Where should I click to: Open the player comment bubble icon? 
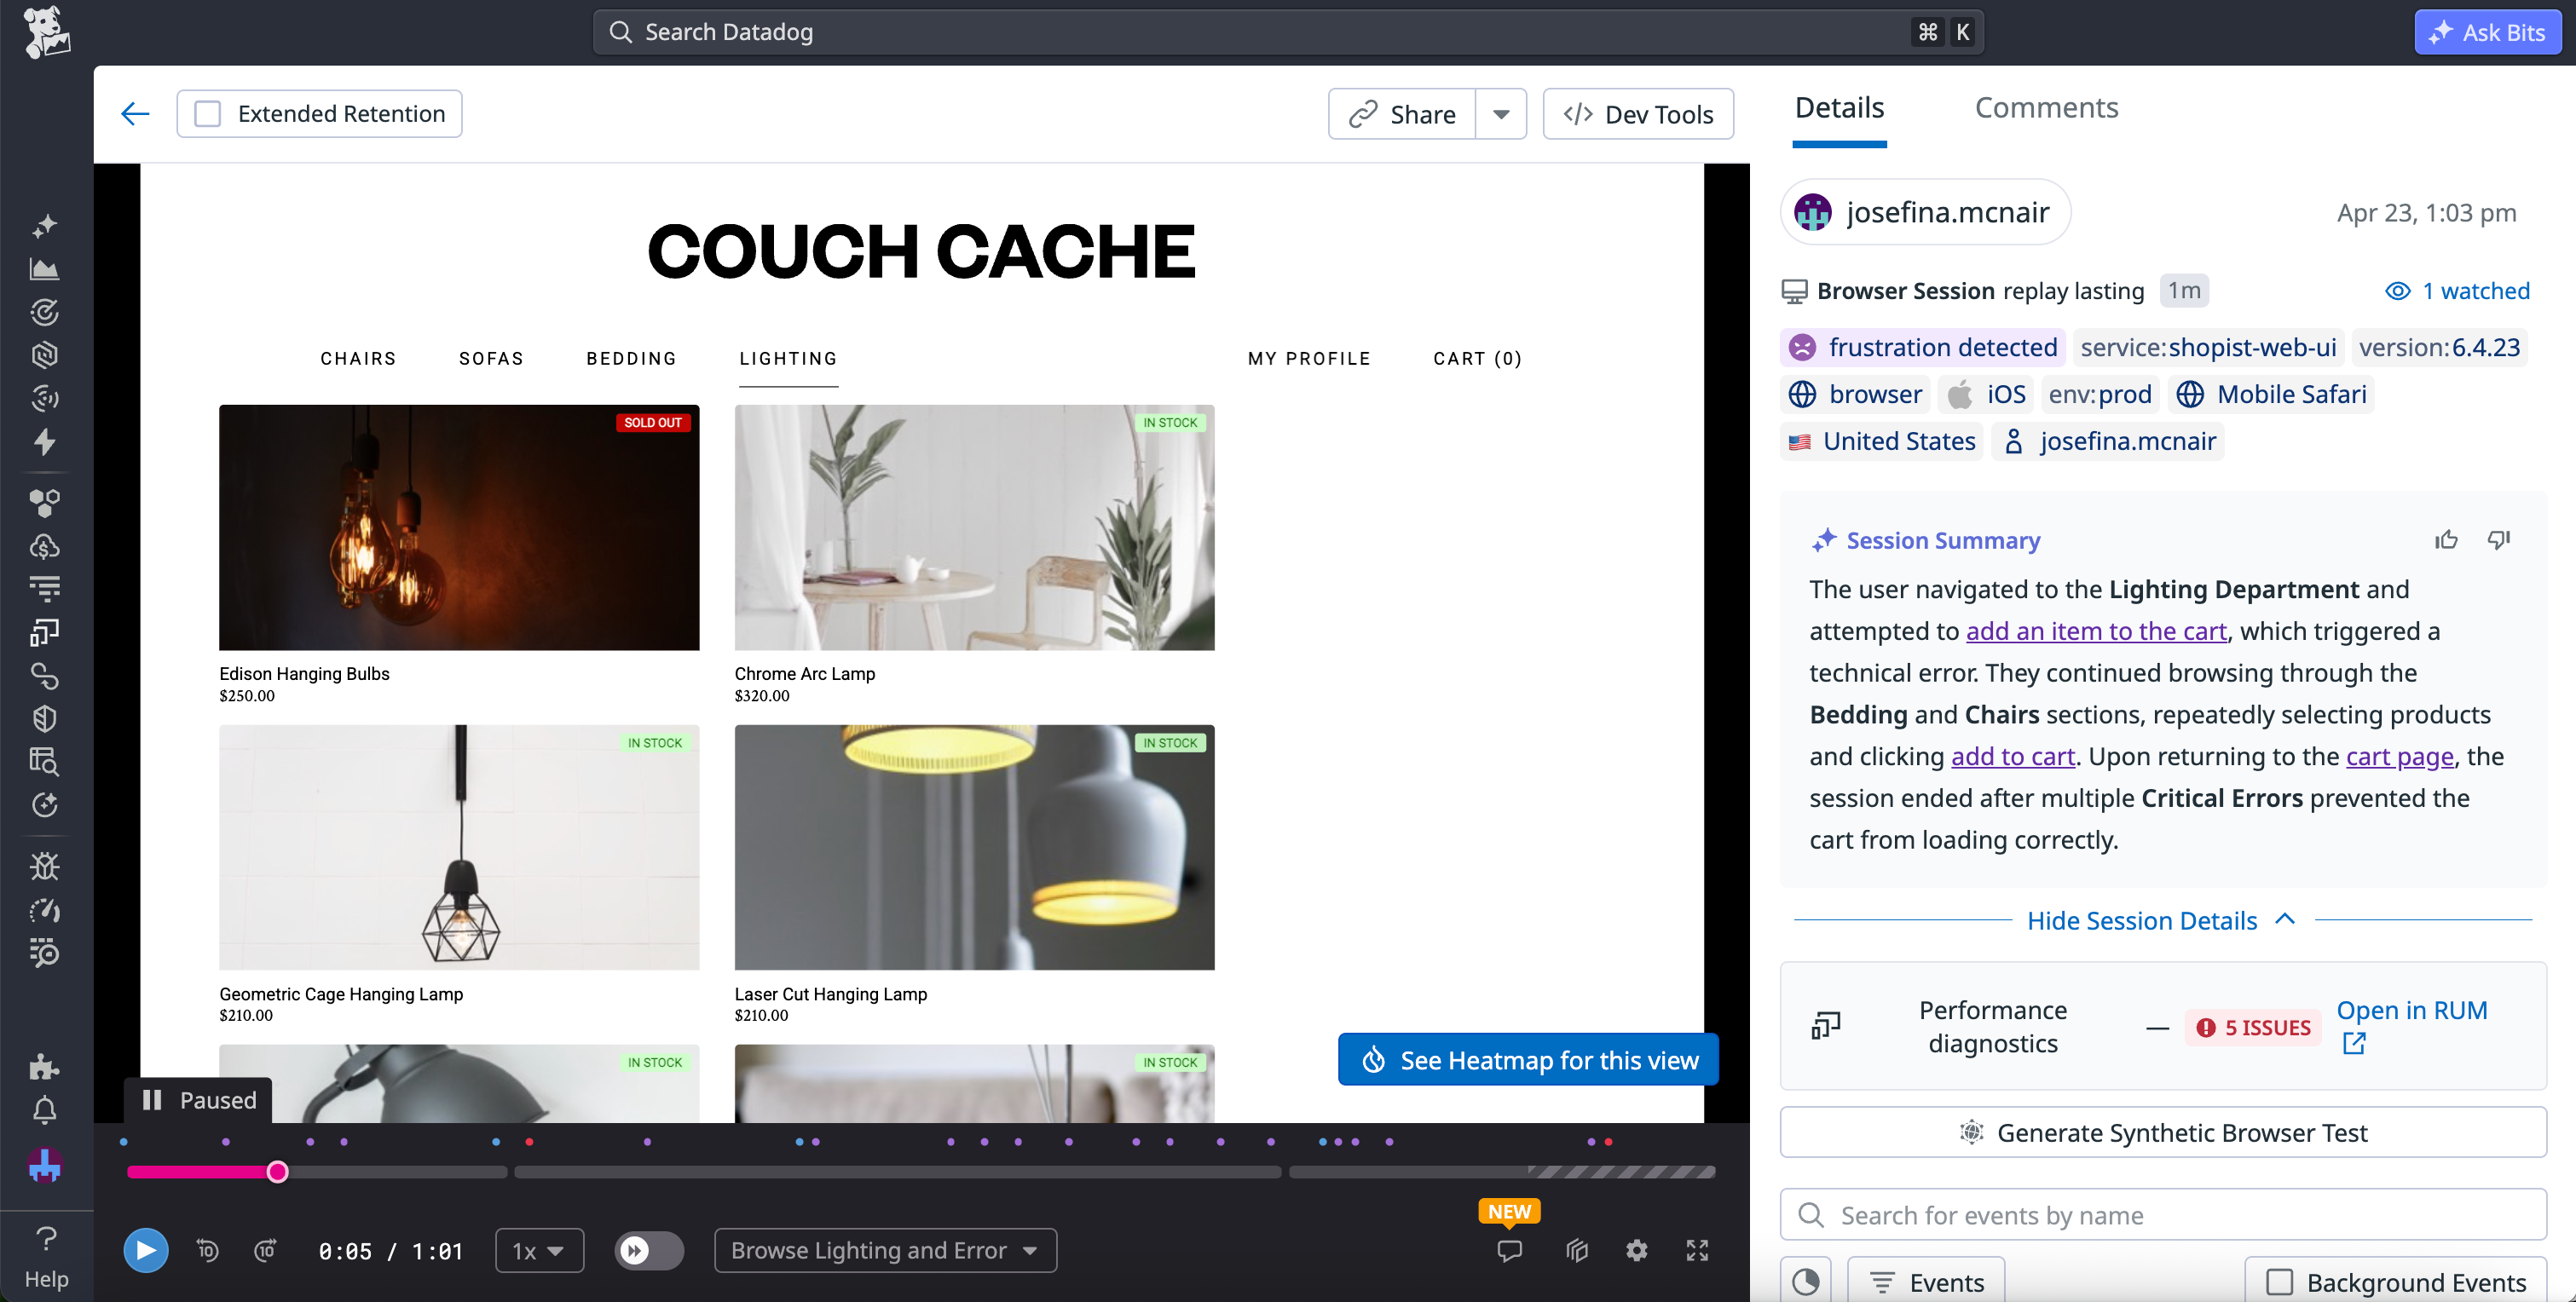tap(1509, 1250)
